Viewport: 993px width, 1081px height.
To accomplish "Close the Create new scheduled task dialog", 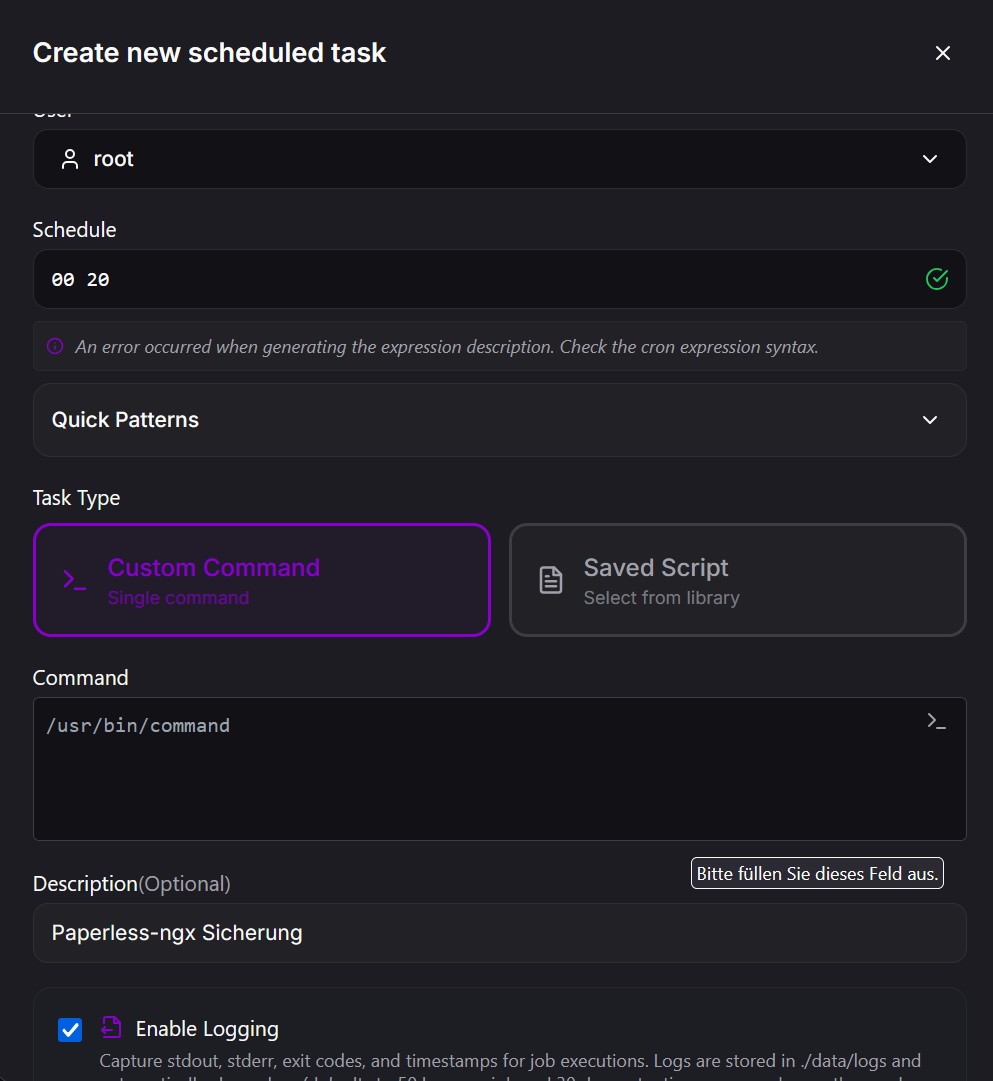I will (942, 53).
